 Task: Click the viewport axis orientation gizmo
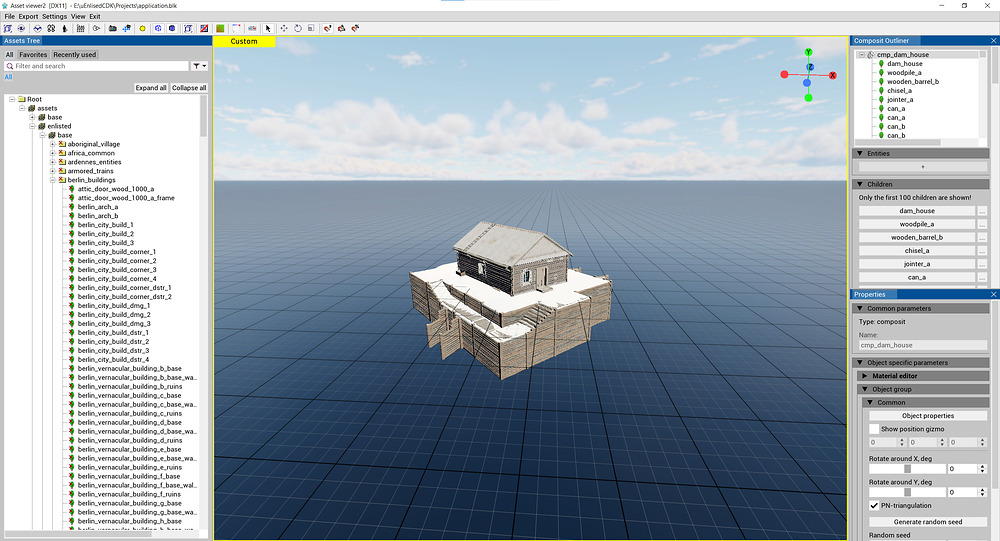[x=808, y=75]
